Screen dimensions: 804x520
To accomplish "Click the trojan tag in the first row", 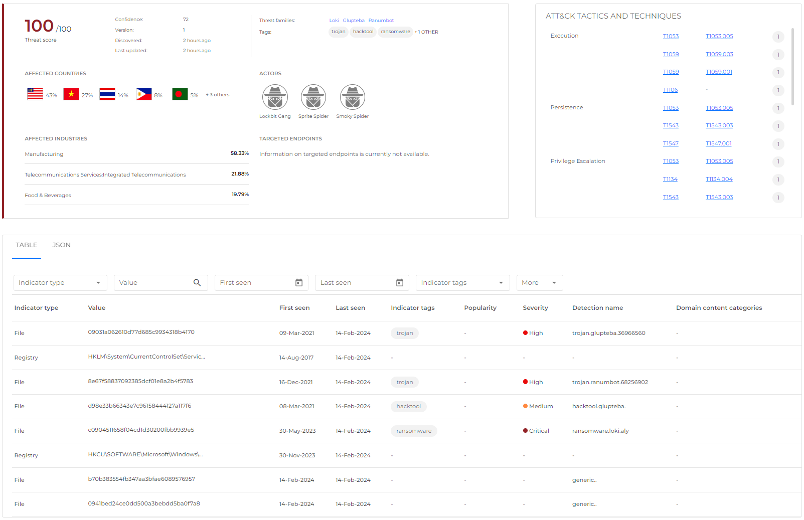I will [x=404, y=332].
